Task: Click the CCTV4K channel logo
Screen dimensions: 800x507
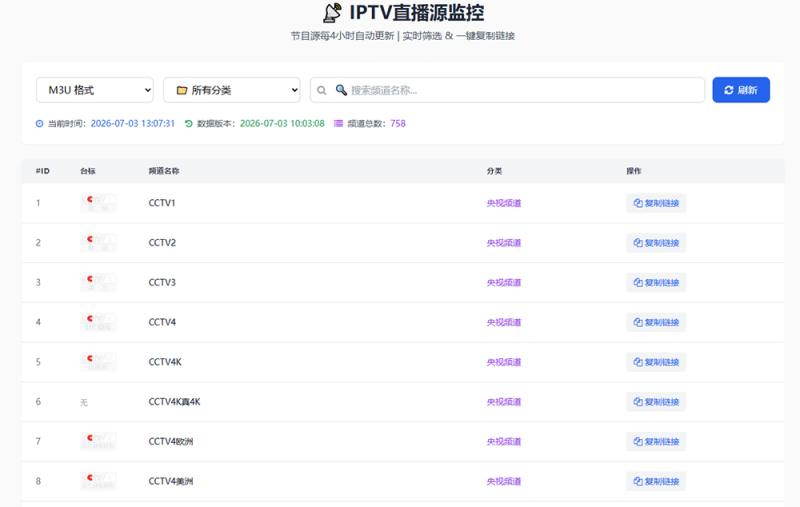Action: click(98, 362)
